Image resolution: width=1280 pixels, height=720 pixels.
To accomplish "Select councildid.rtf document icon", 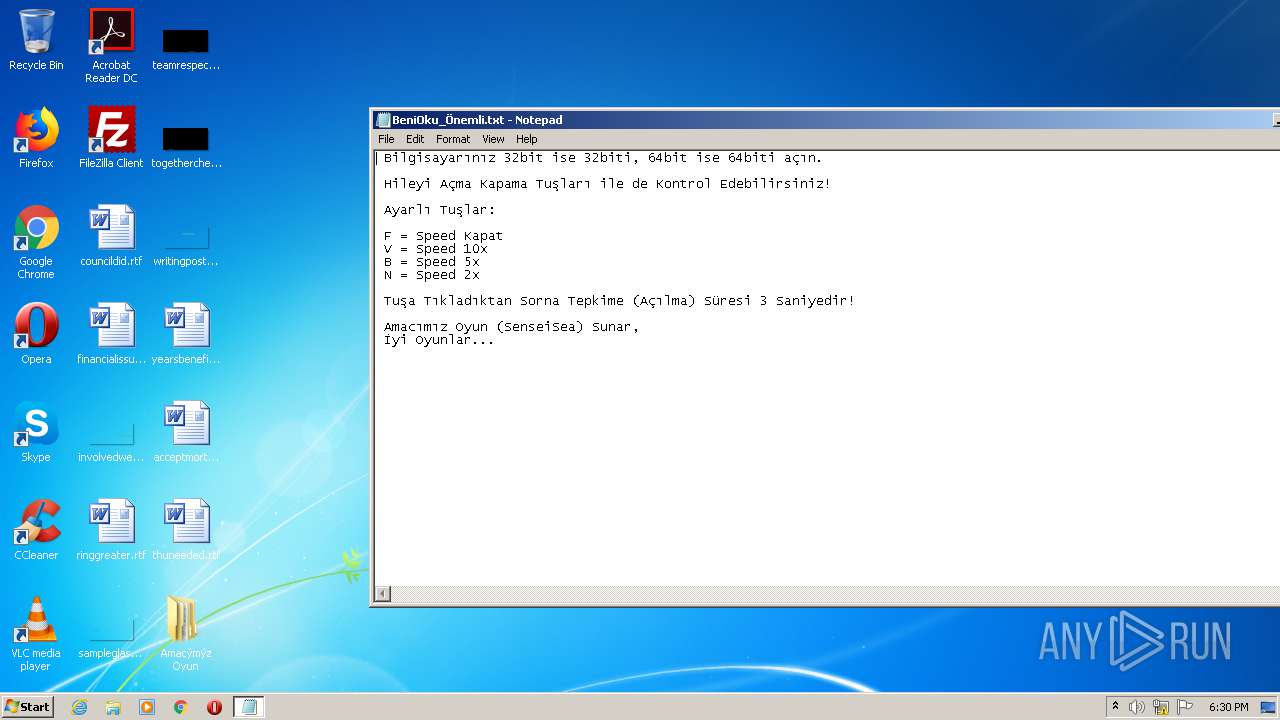I will [111, 236].
